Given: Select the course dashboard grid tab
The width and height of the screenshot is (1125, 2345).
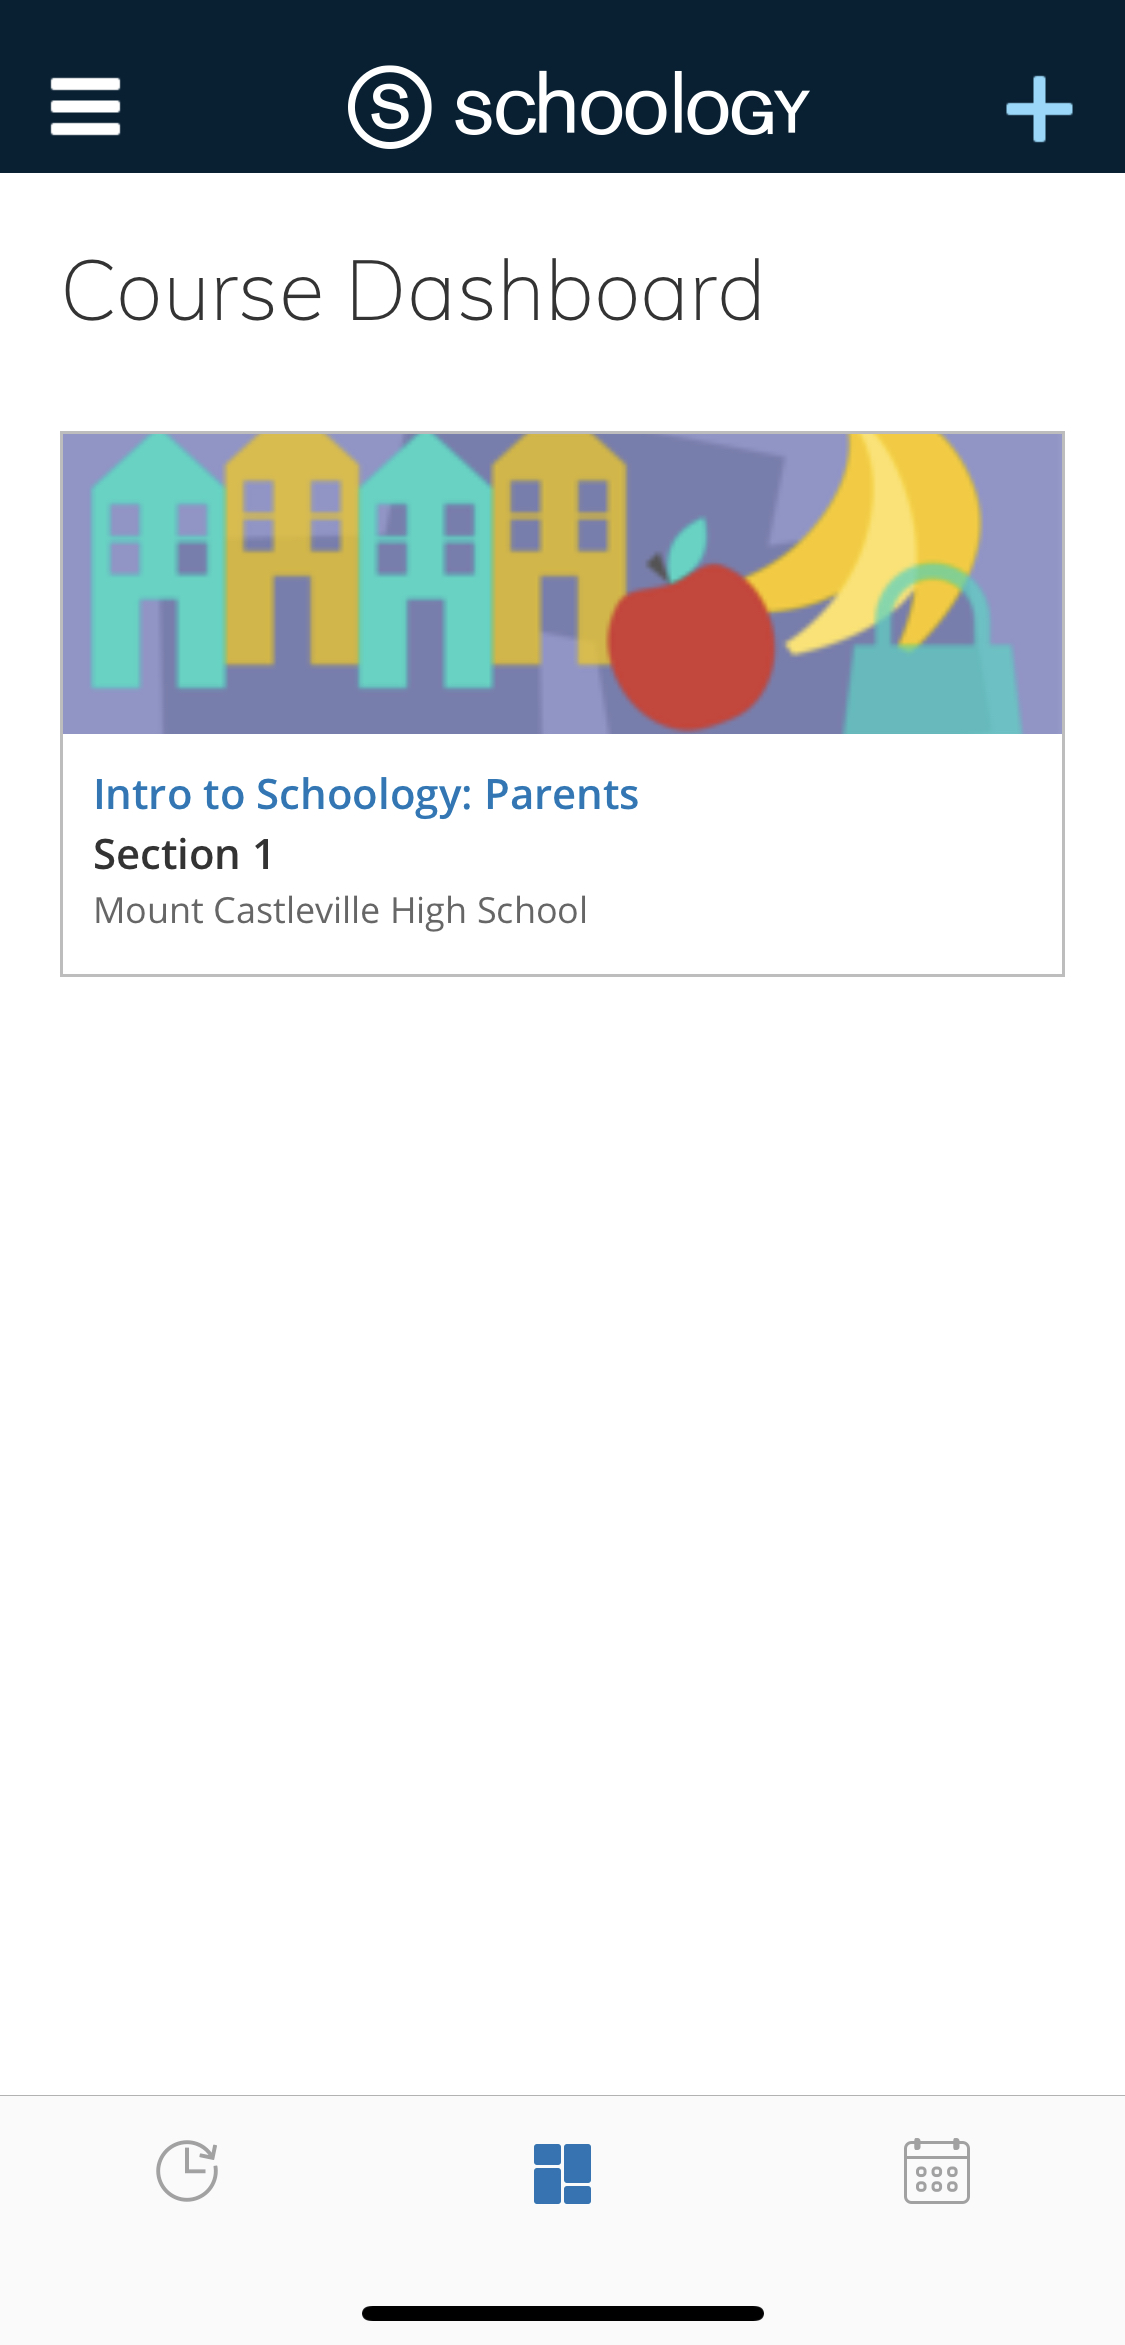Looking at the screenshot, I should (562, 2173).
